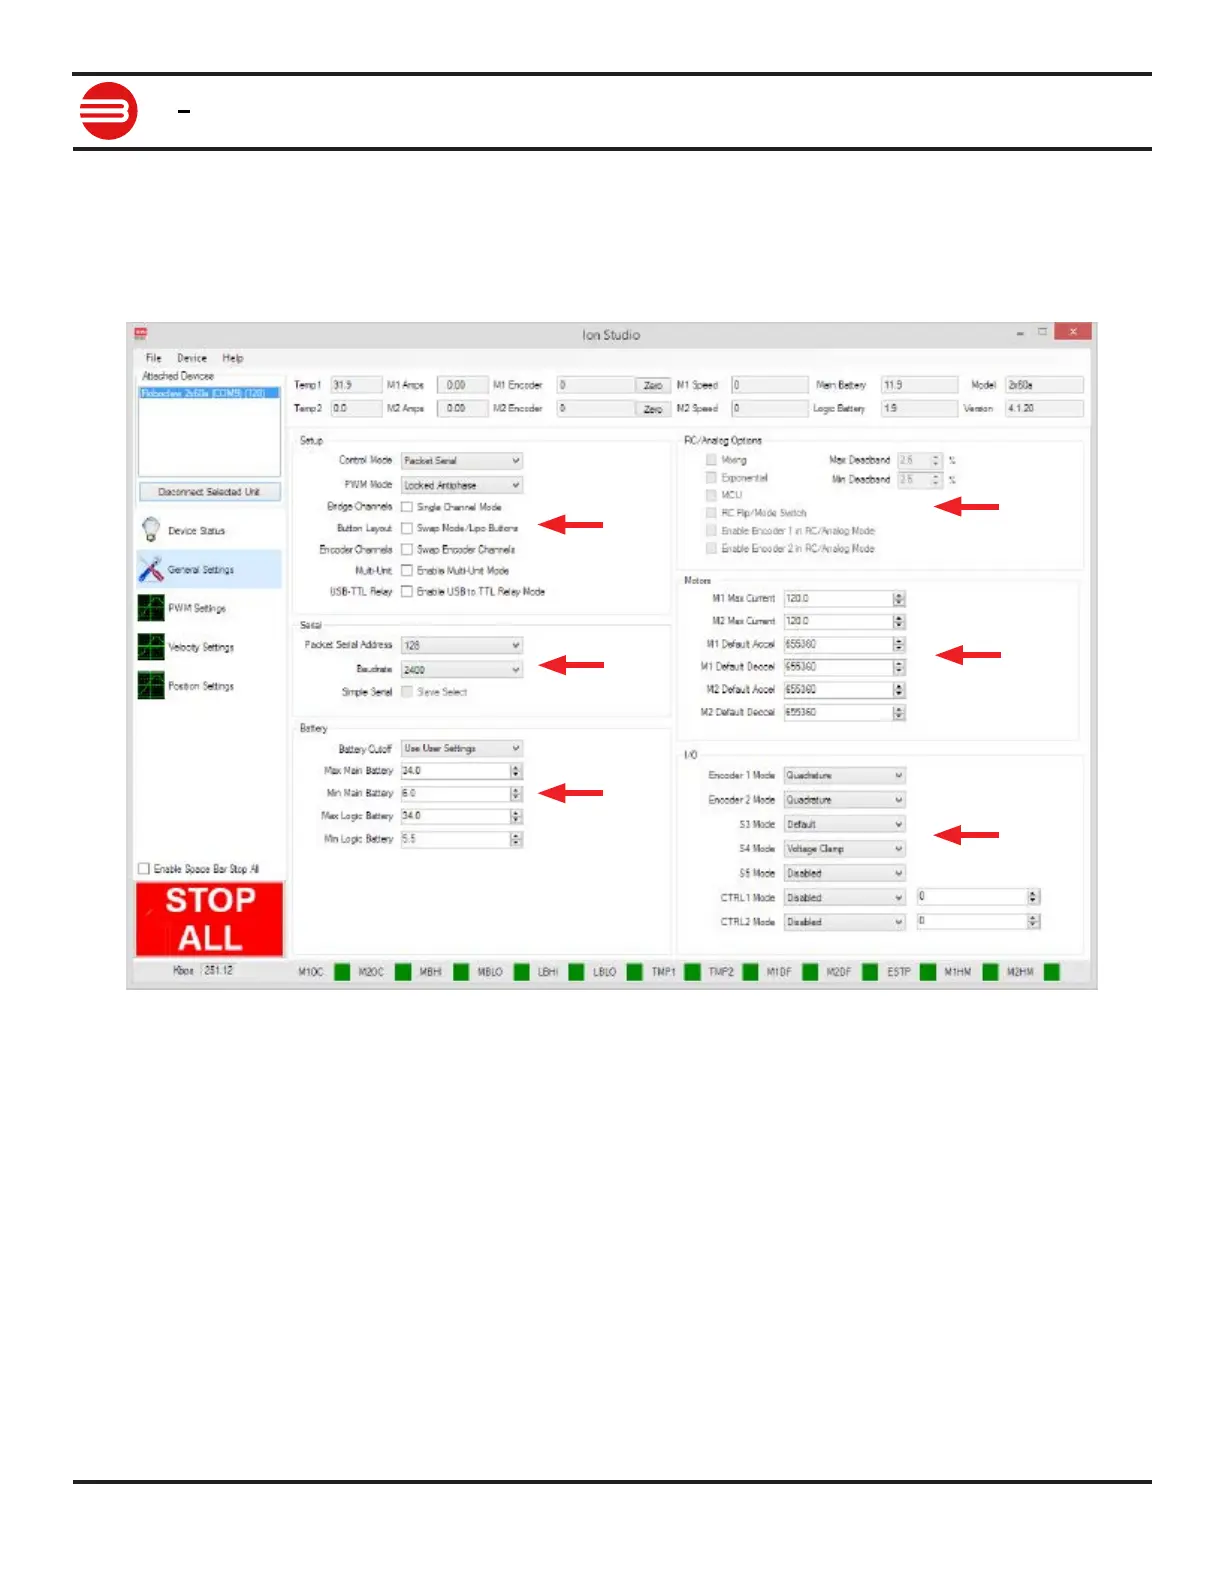Image resolution: width=1224 pixels, height=1584 pixels.
Task: Expand the CTRL2 Mode dropdown
Action: pos(844,922)
